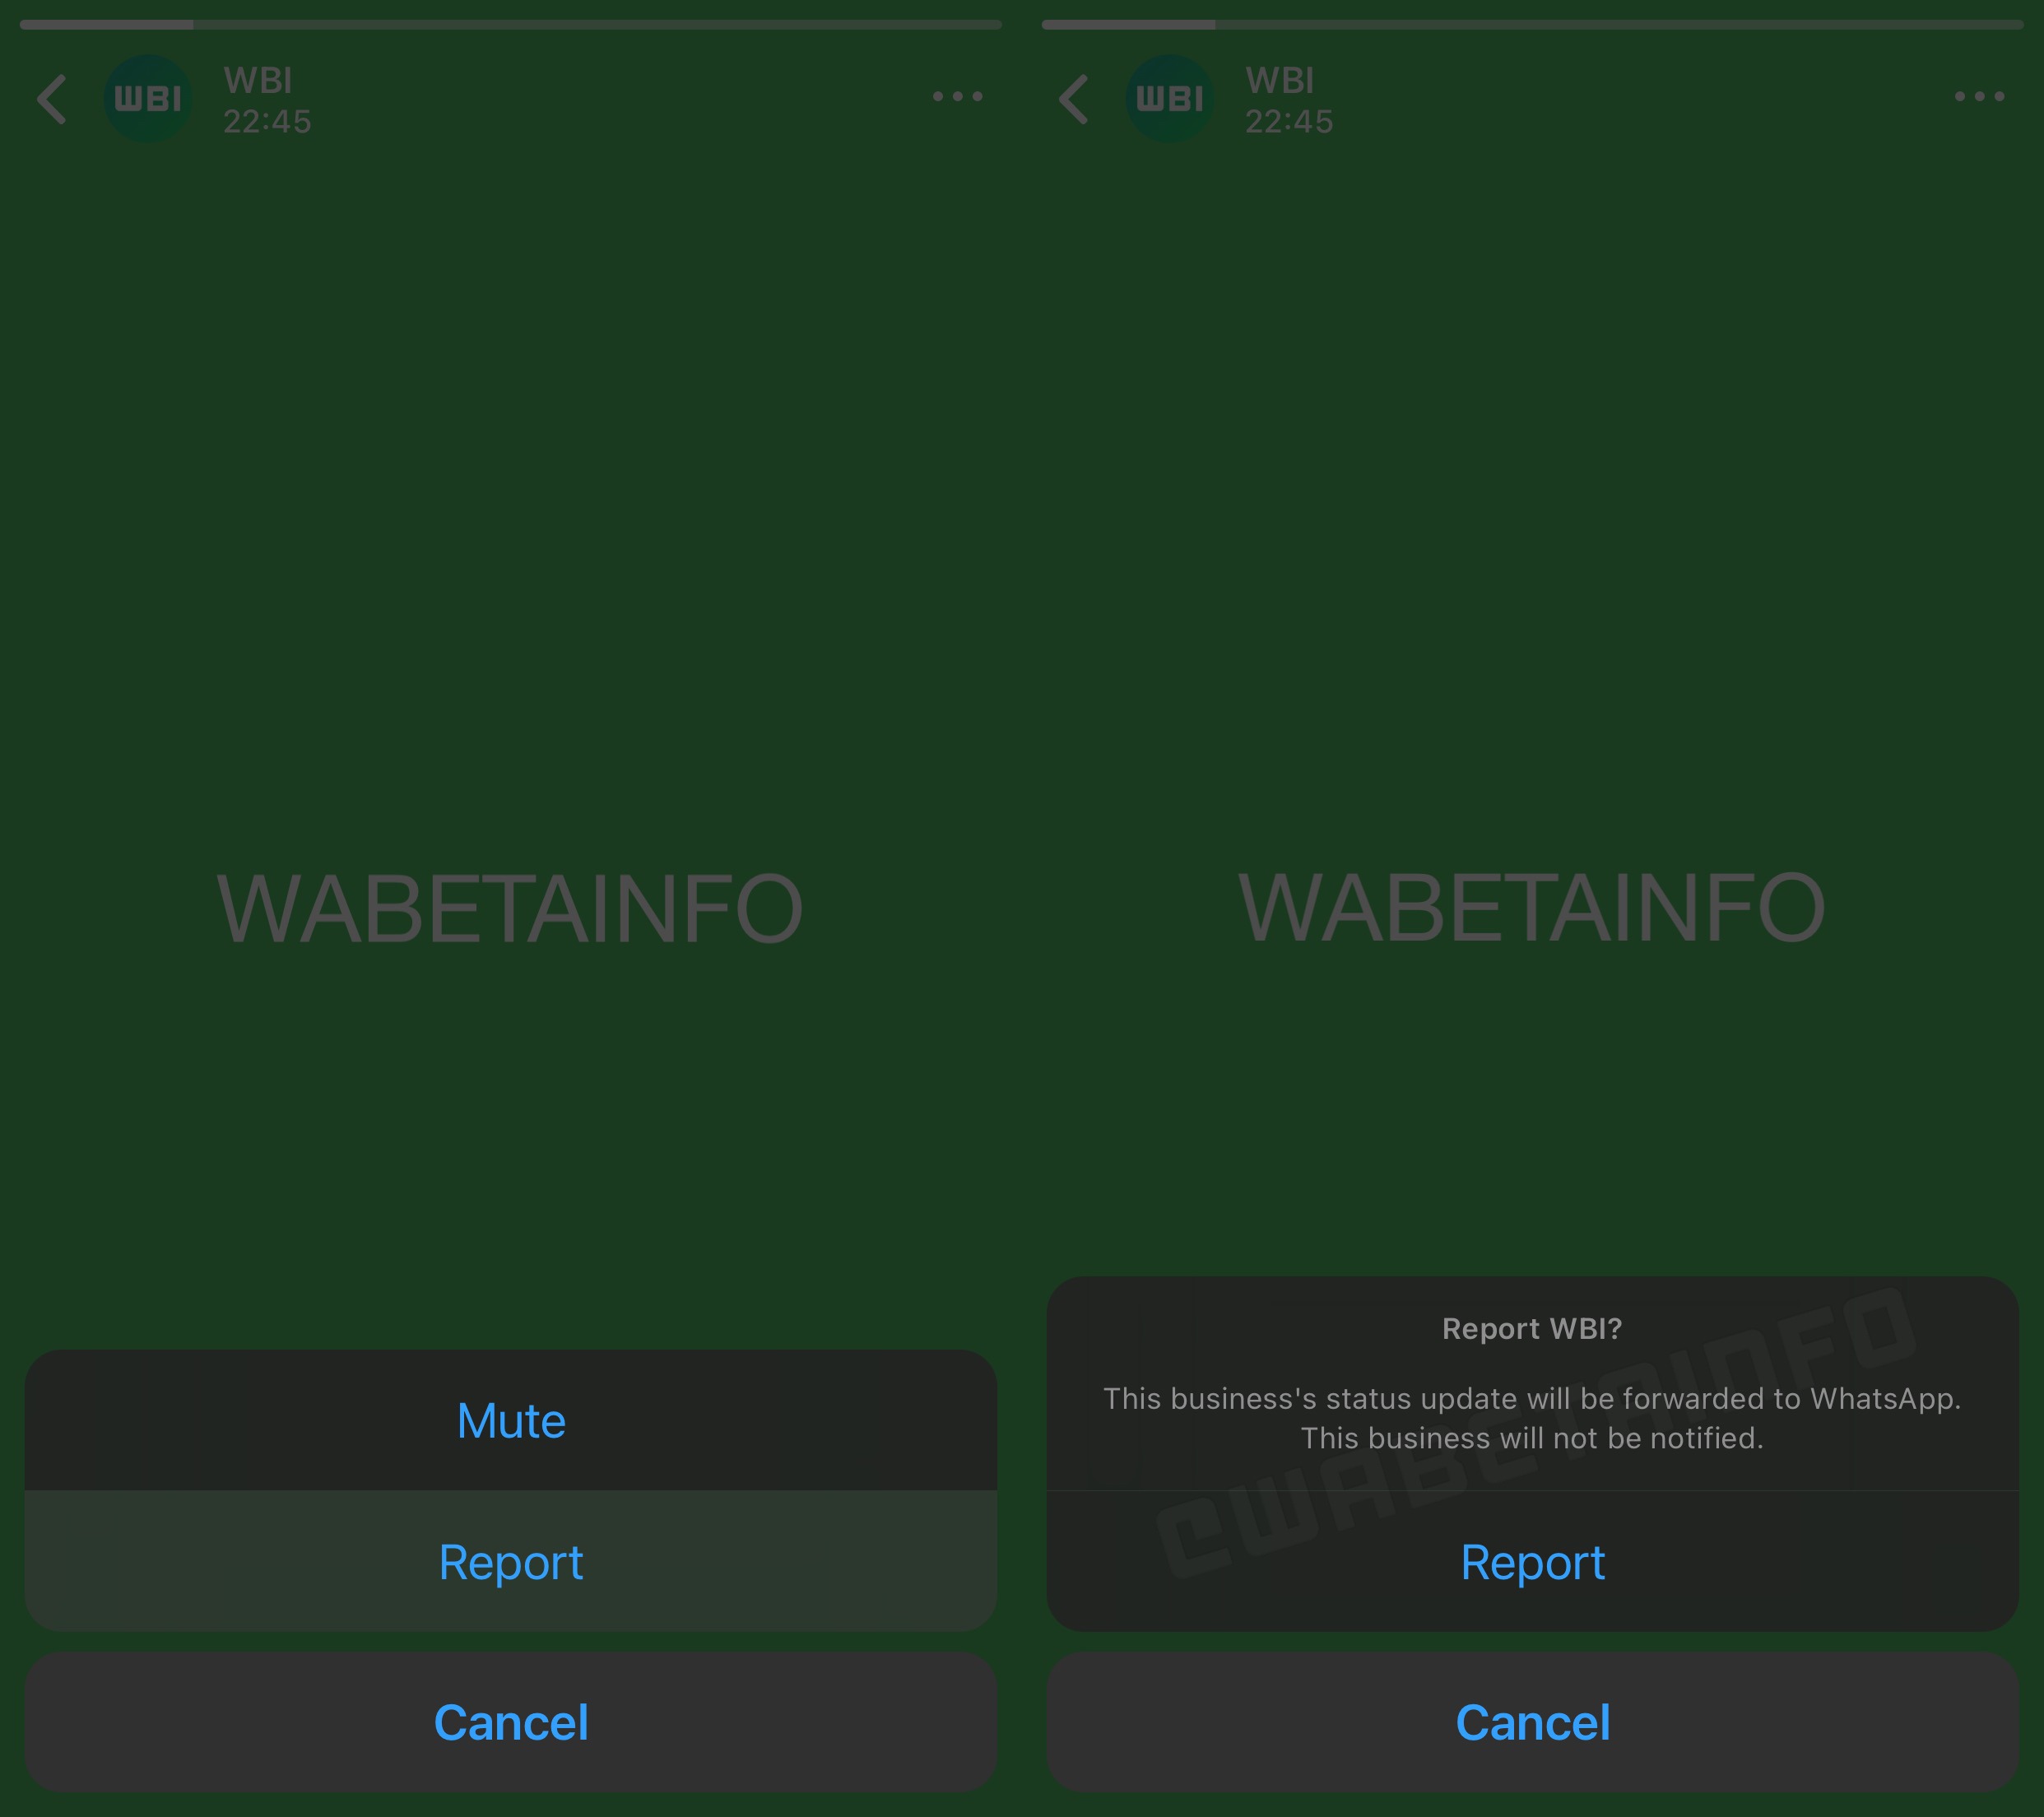Tap the WBI name in left header
The image size is (2044, 1817).
(258, 80)
